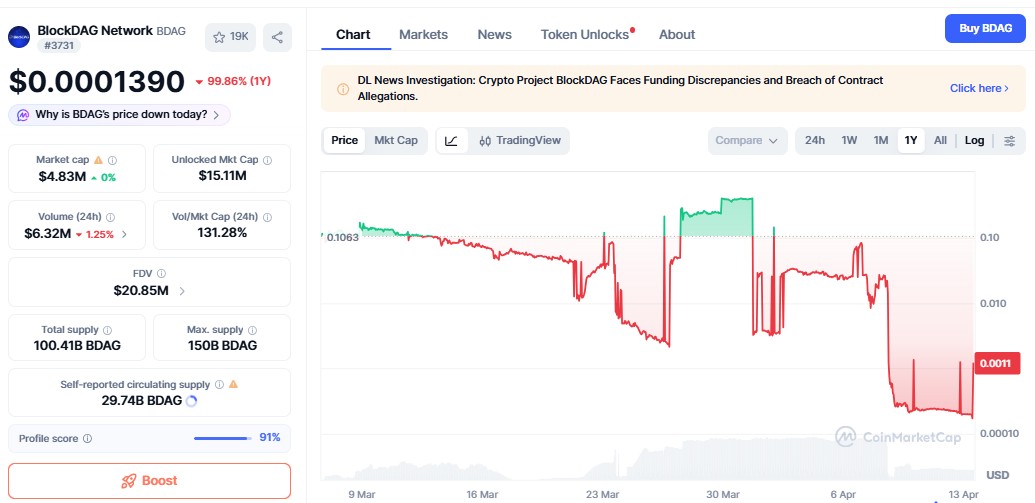Follow the 'Click here' news link
Image resolution: width=1035 pixels, height=503 pixels.
(979, 88)
